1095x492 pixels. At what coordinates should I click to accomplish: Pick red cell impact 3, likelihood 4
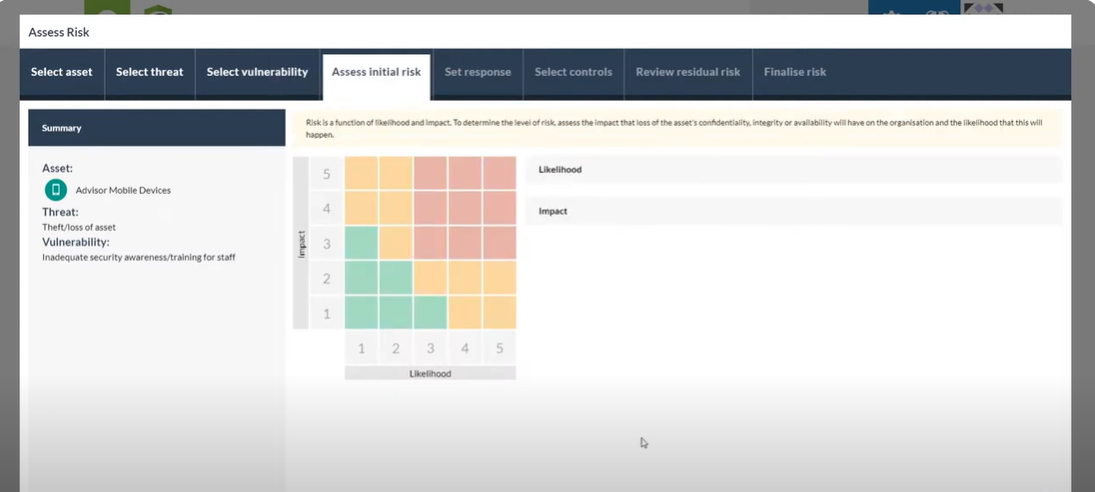coord(465,243)
